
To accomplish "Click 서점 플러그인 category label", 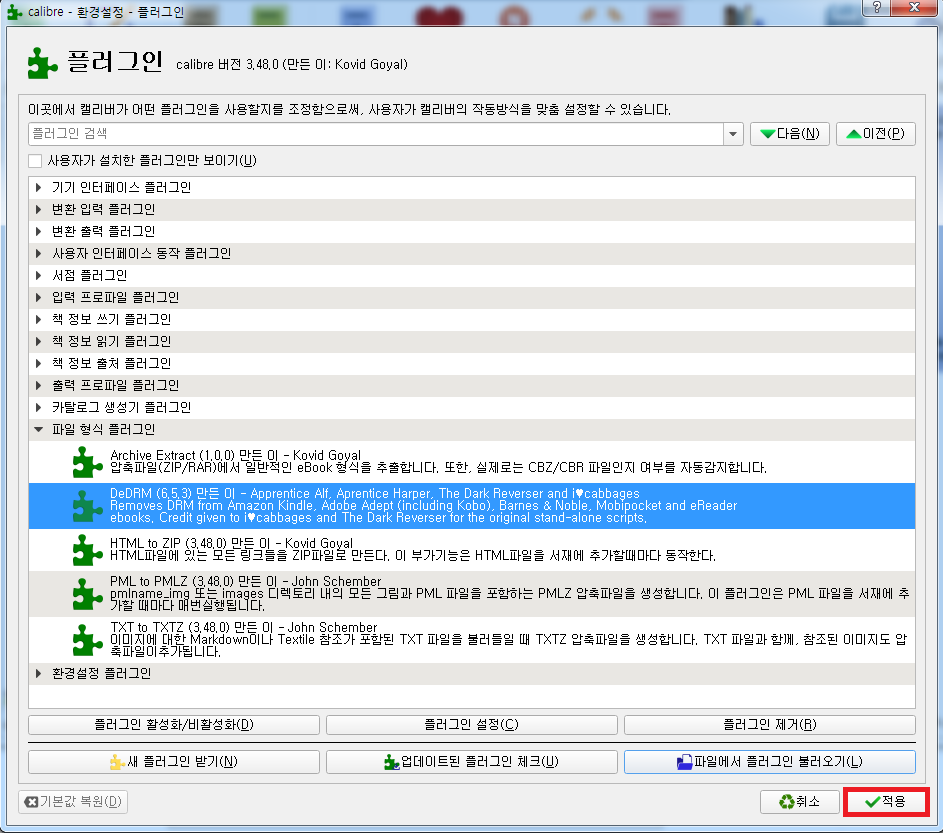I will (x=89, y=275).
